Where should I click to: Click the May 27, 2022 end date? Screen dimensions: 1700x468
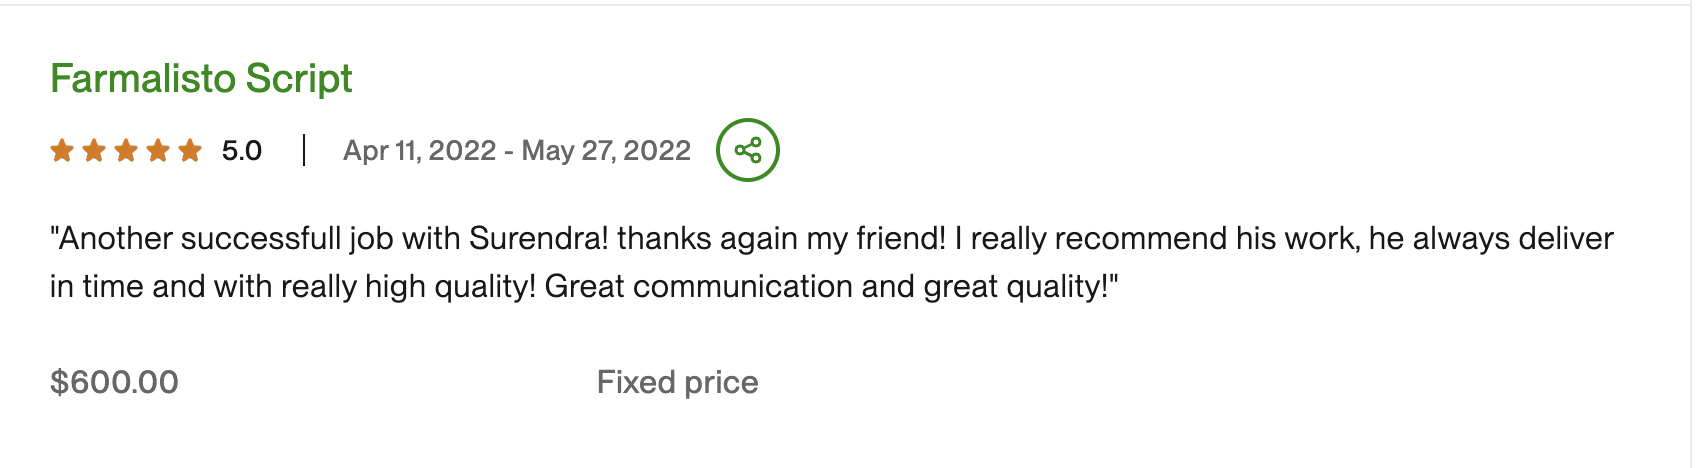tap(606, 151)
